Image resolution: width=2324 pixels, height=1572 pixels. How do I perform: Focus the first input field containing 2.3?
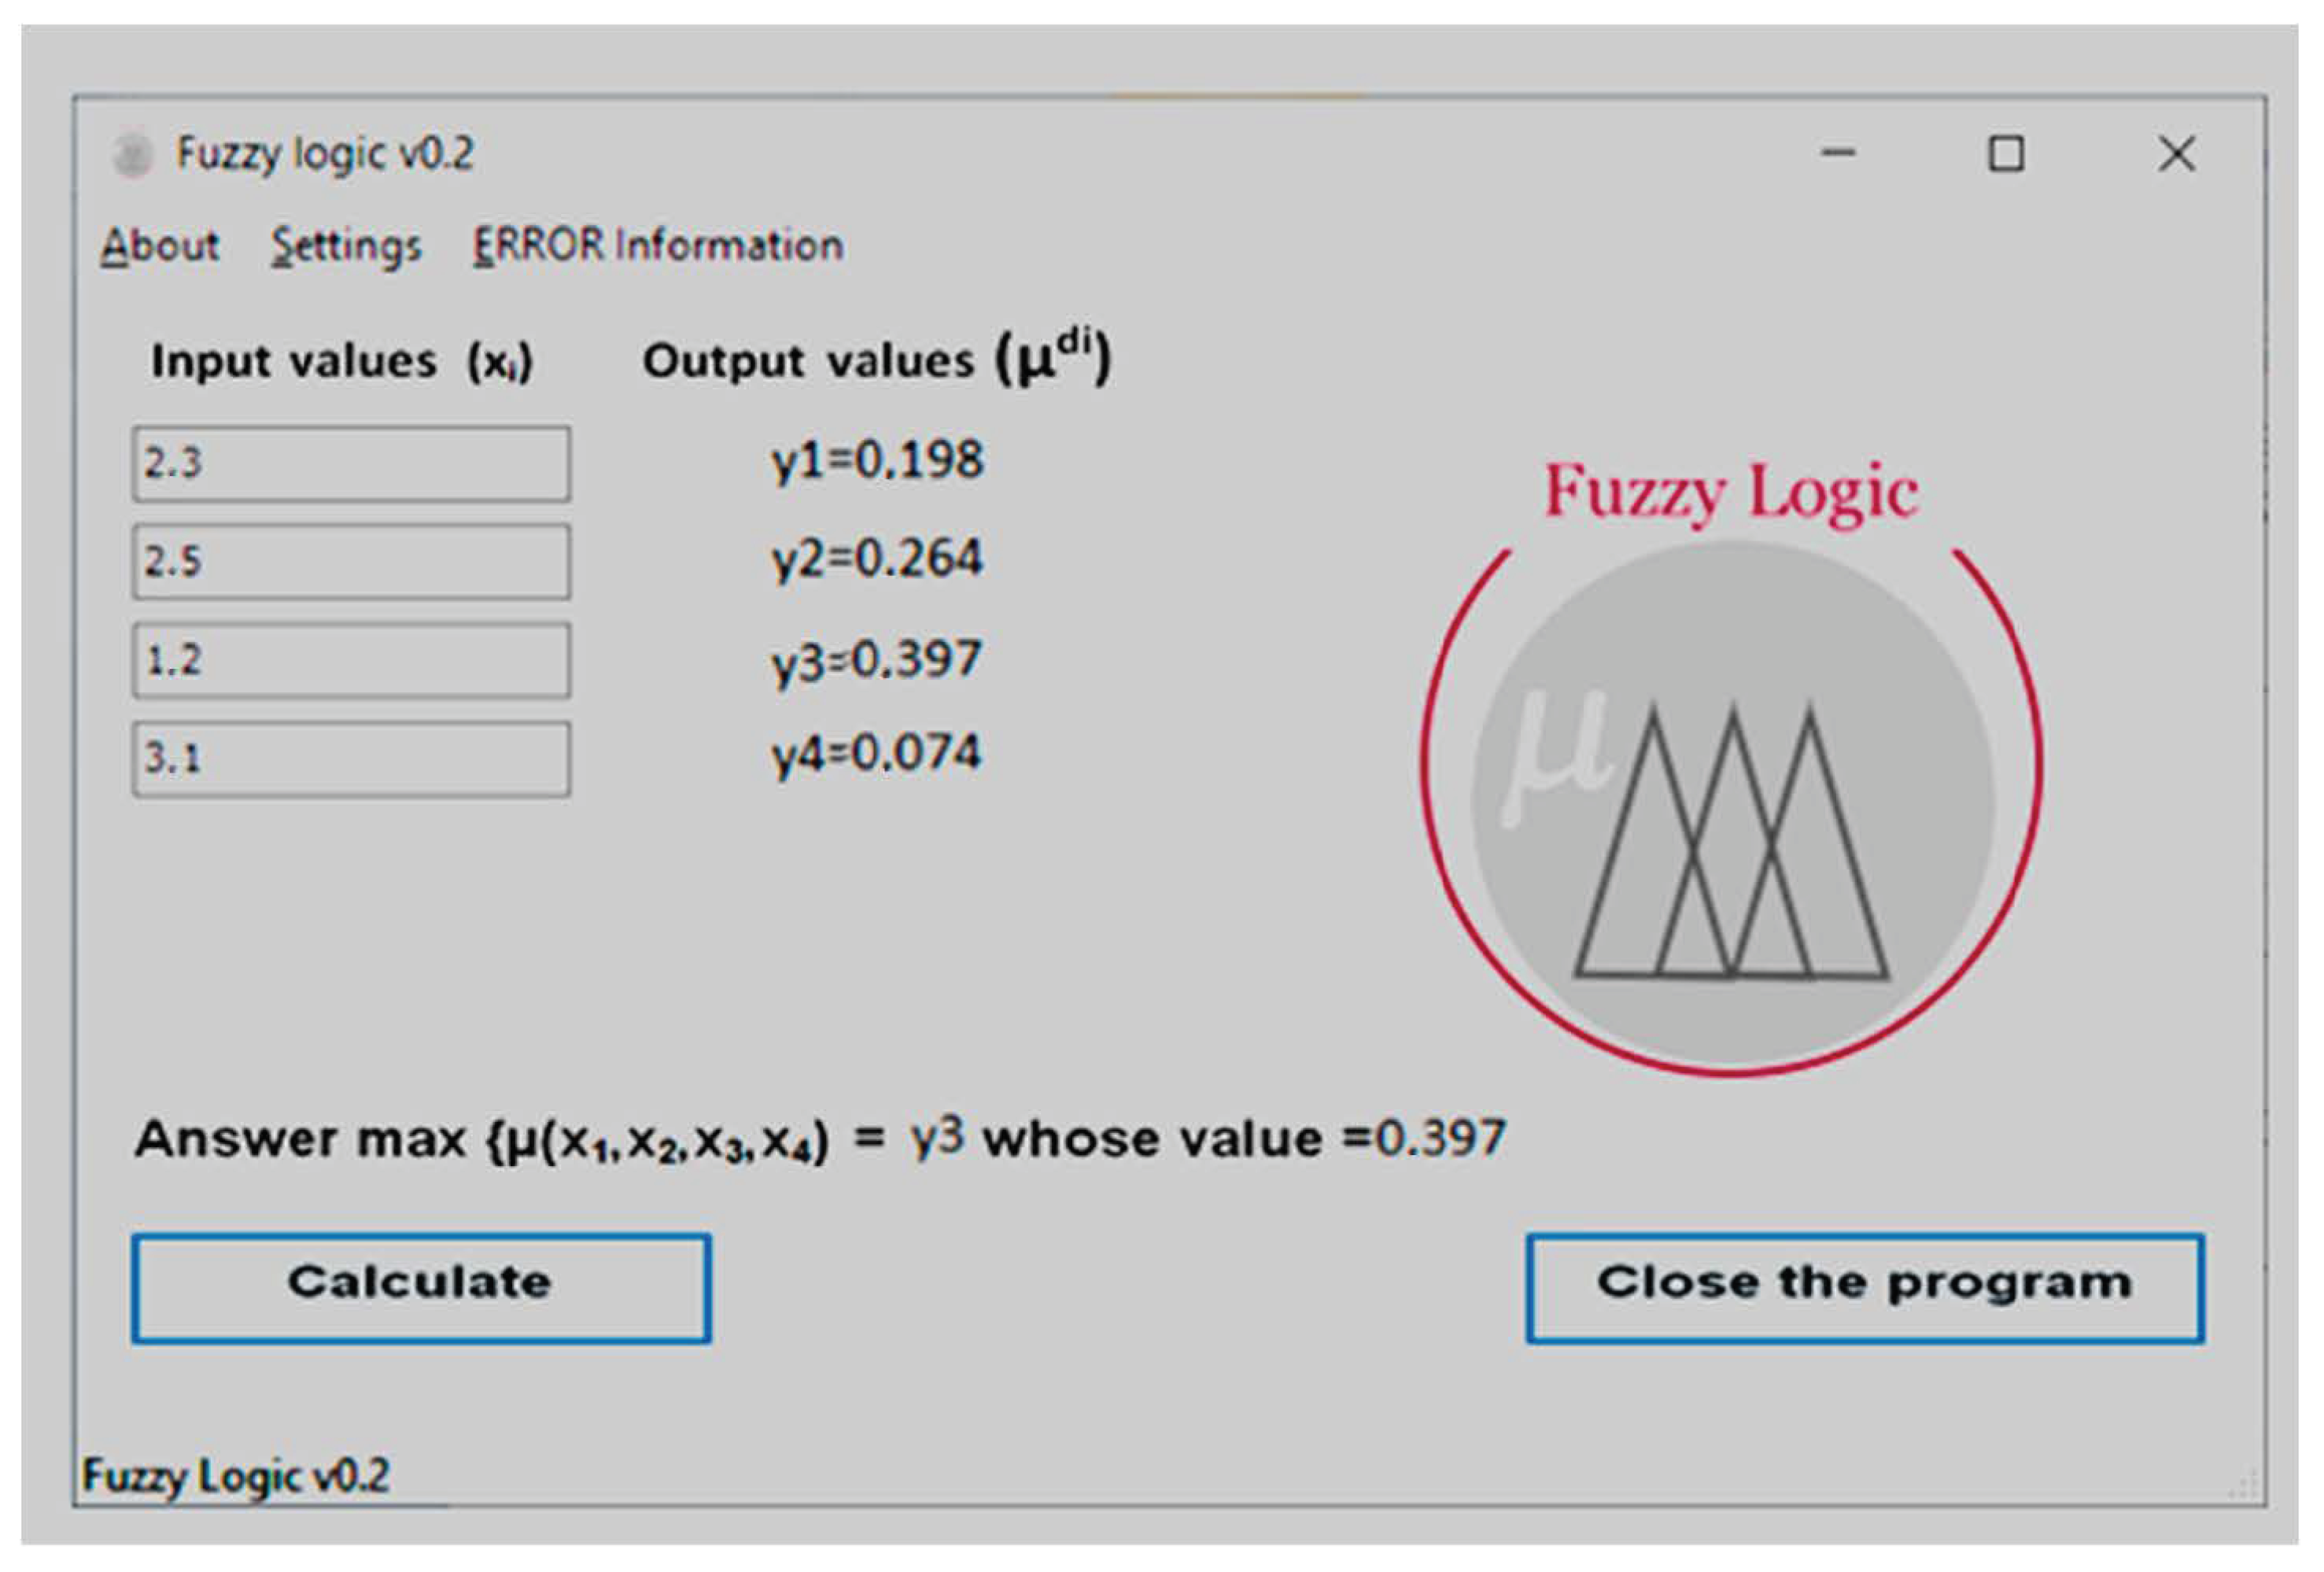[350, 464]
